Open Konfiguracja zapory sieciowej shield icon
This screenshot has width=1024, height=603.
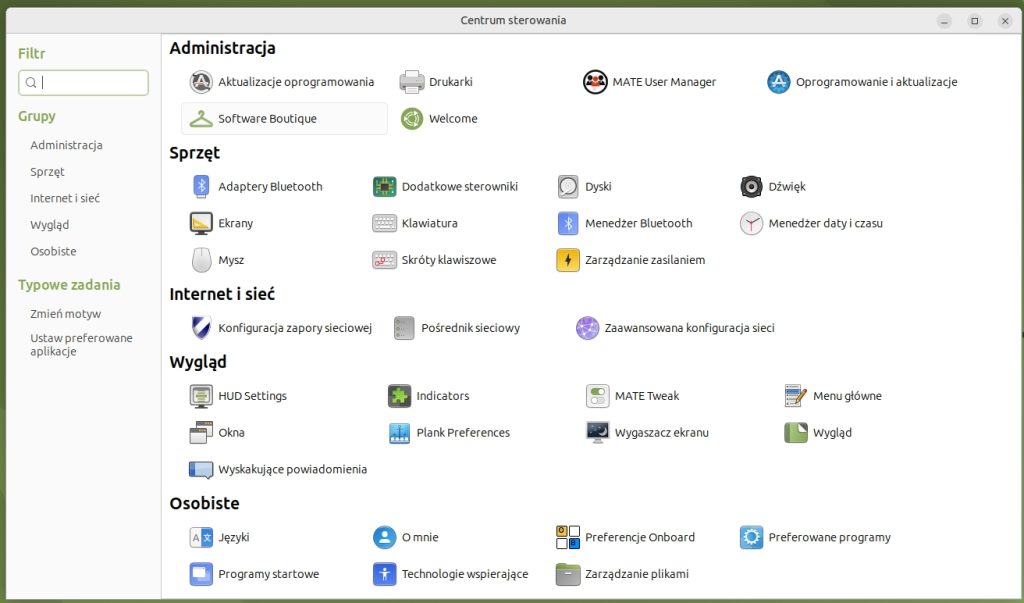(x=201, y=328)
